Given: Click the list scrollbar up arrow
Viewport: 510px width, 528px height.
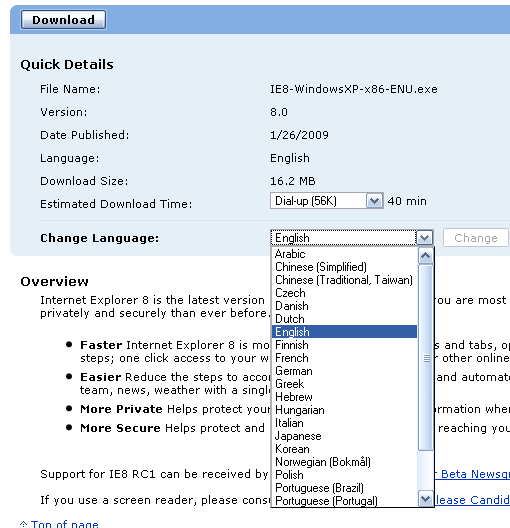Looking at the screenshot, I should coord(426,256).
